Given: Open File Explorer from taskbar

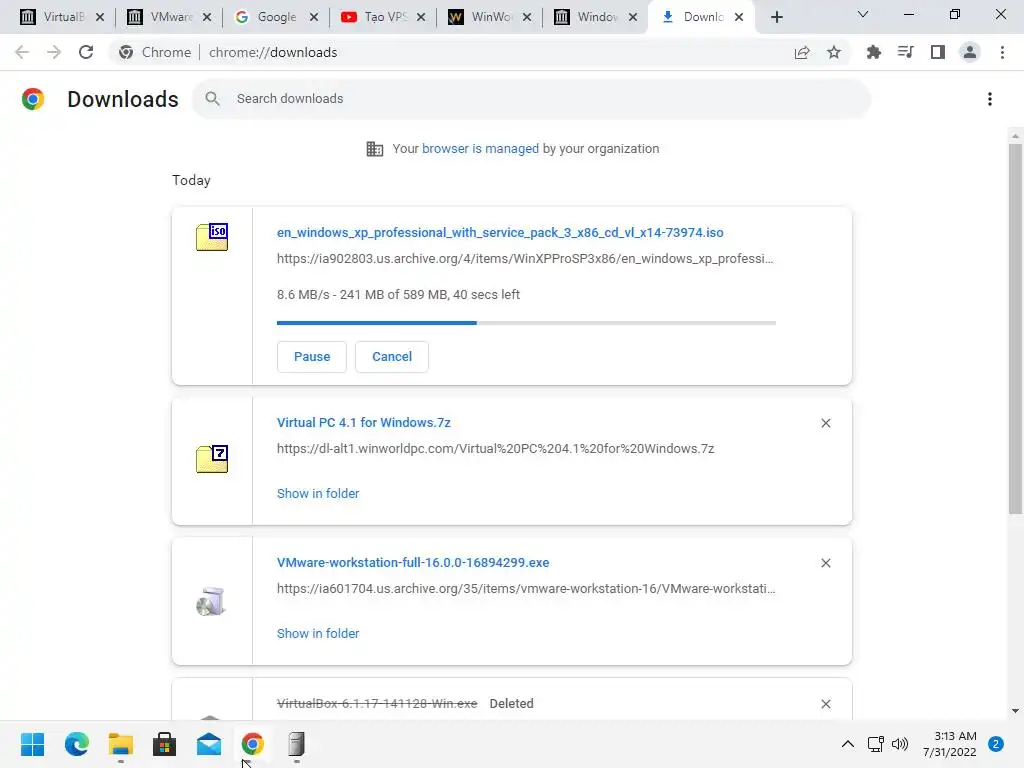Looking at the screenshot, I should tap(121, 744).
